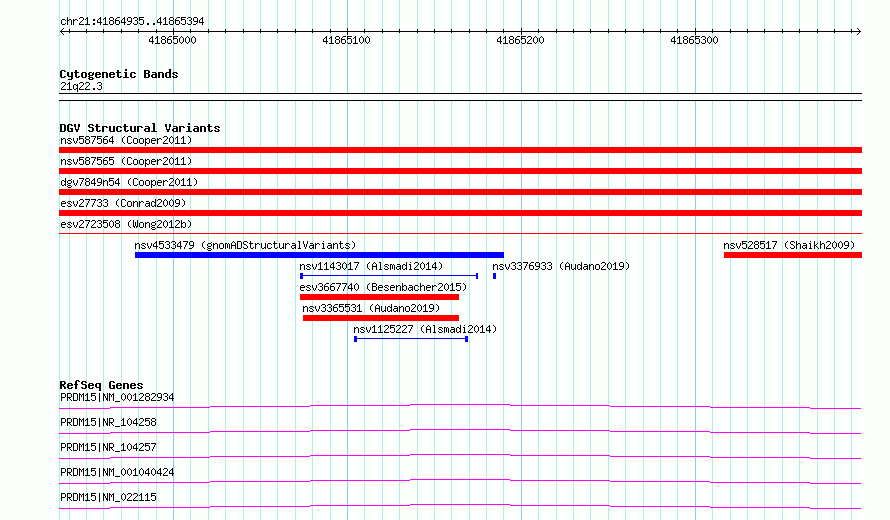Screen dimensions: 890x520
Task: Open the esv27733 (Conrad2009) label
Action: click(123, 203)
